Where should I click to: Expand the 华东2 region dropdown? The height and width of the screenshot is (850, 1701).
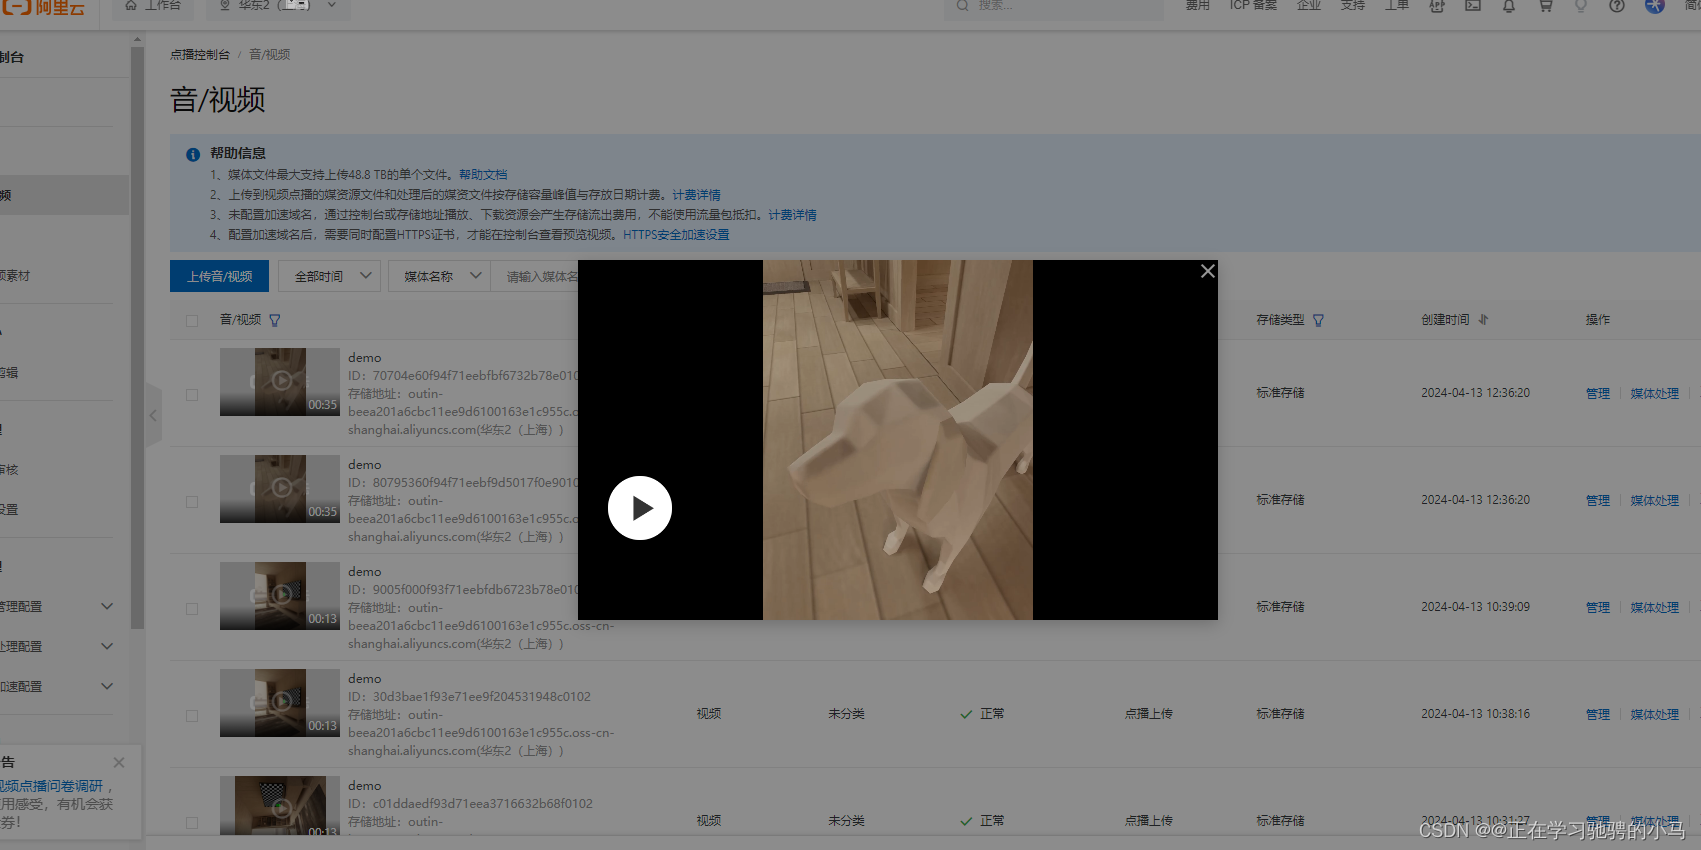point(279,5)
